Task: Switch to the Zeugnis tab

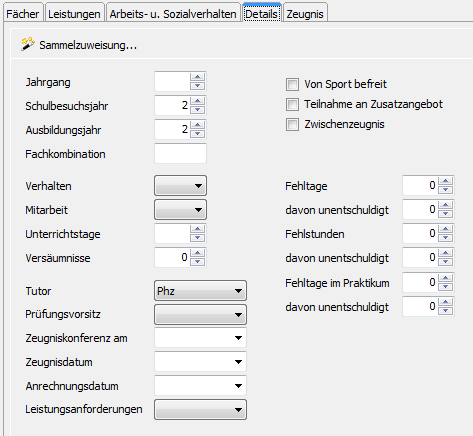Action: 305,14
